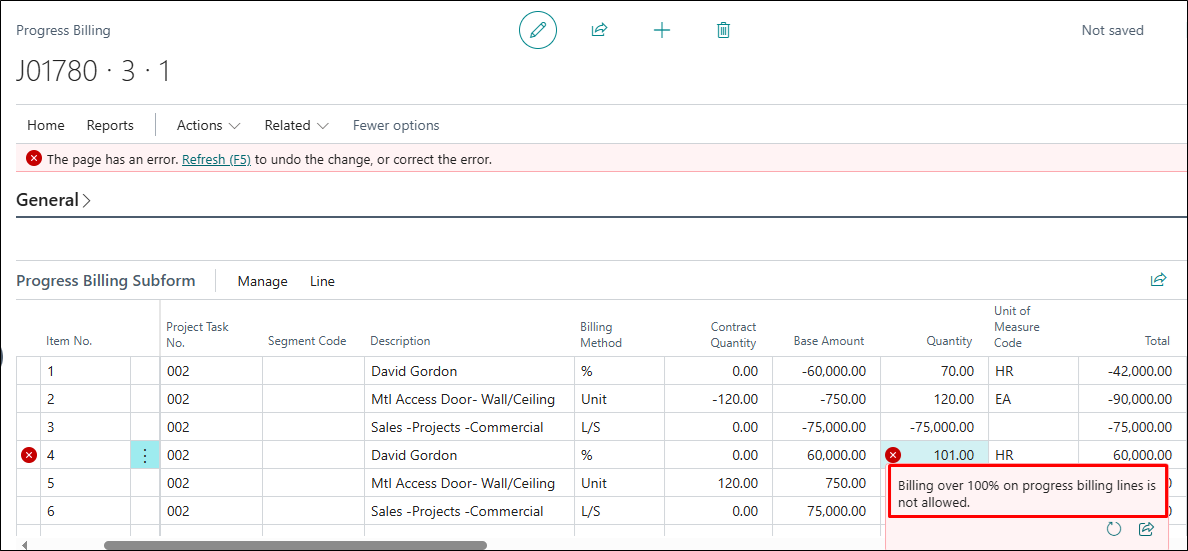Click the pencil edit icon

538,30
